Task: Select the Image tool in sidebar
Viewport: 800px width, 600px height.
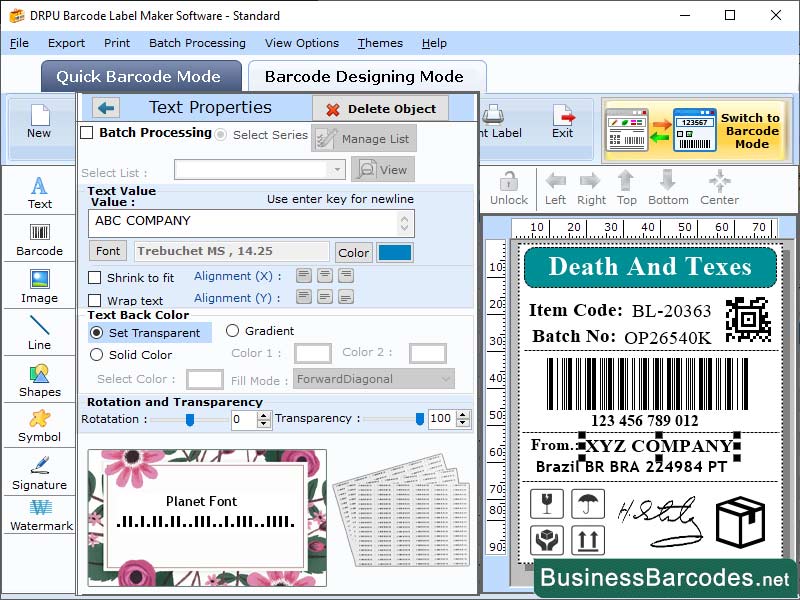Action: coord(39,286)
